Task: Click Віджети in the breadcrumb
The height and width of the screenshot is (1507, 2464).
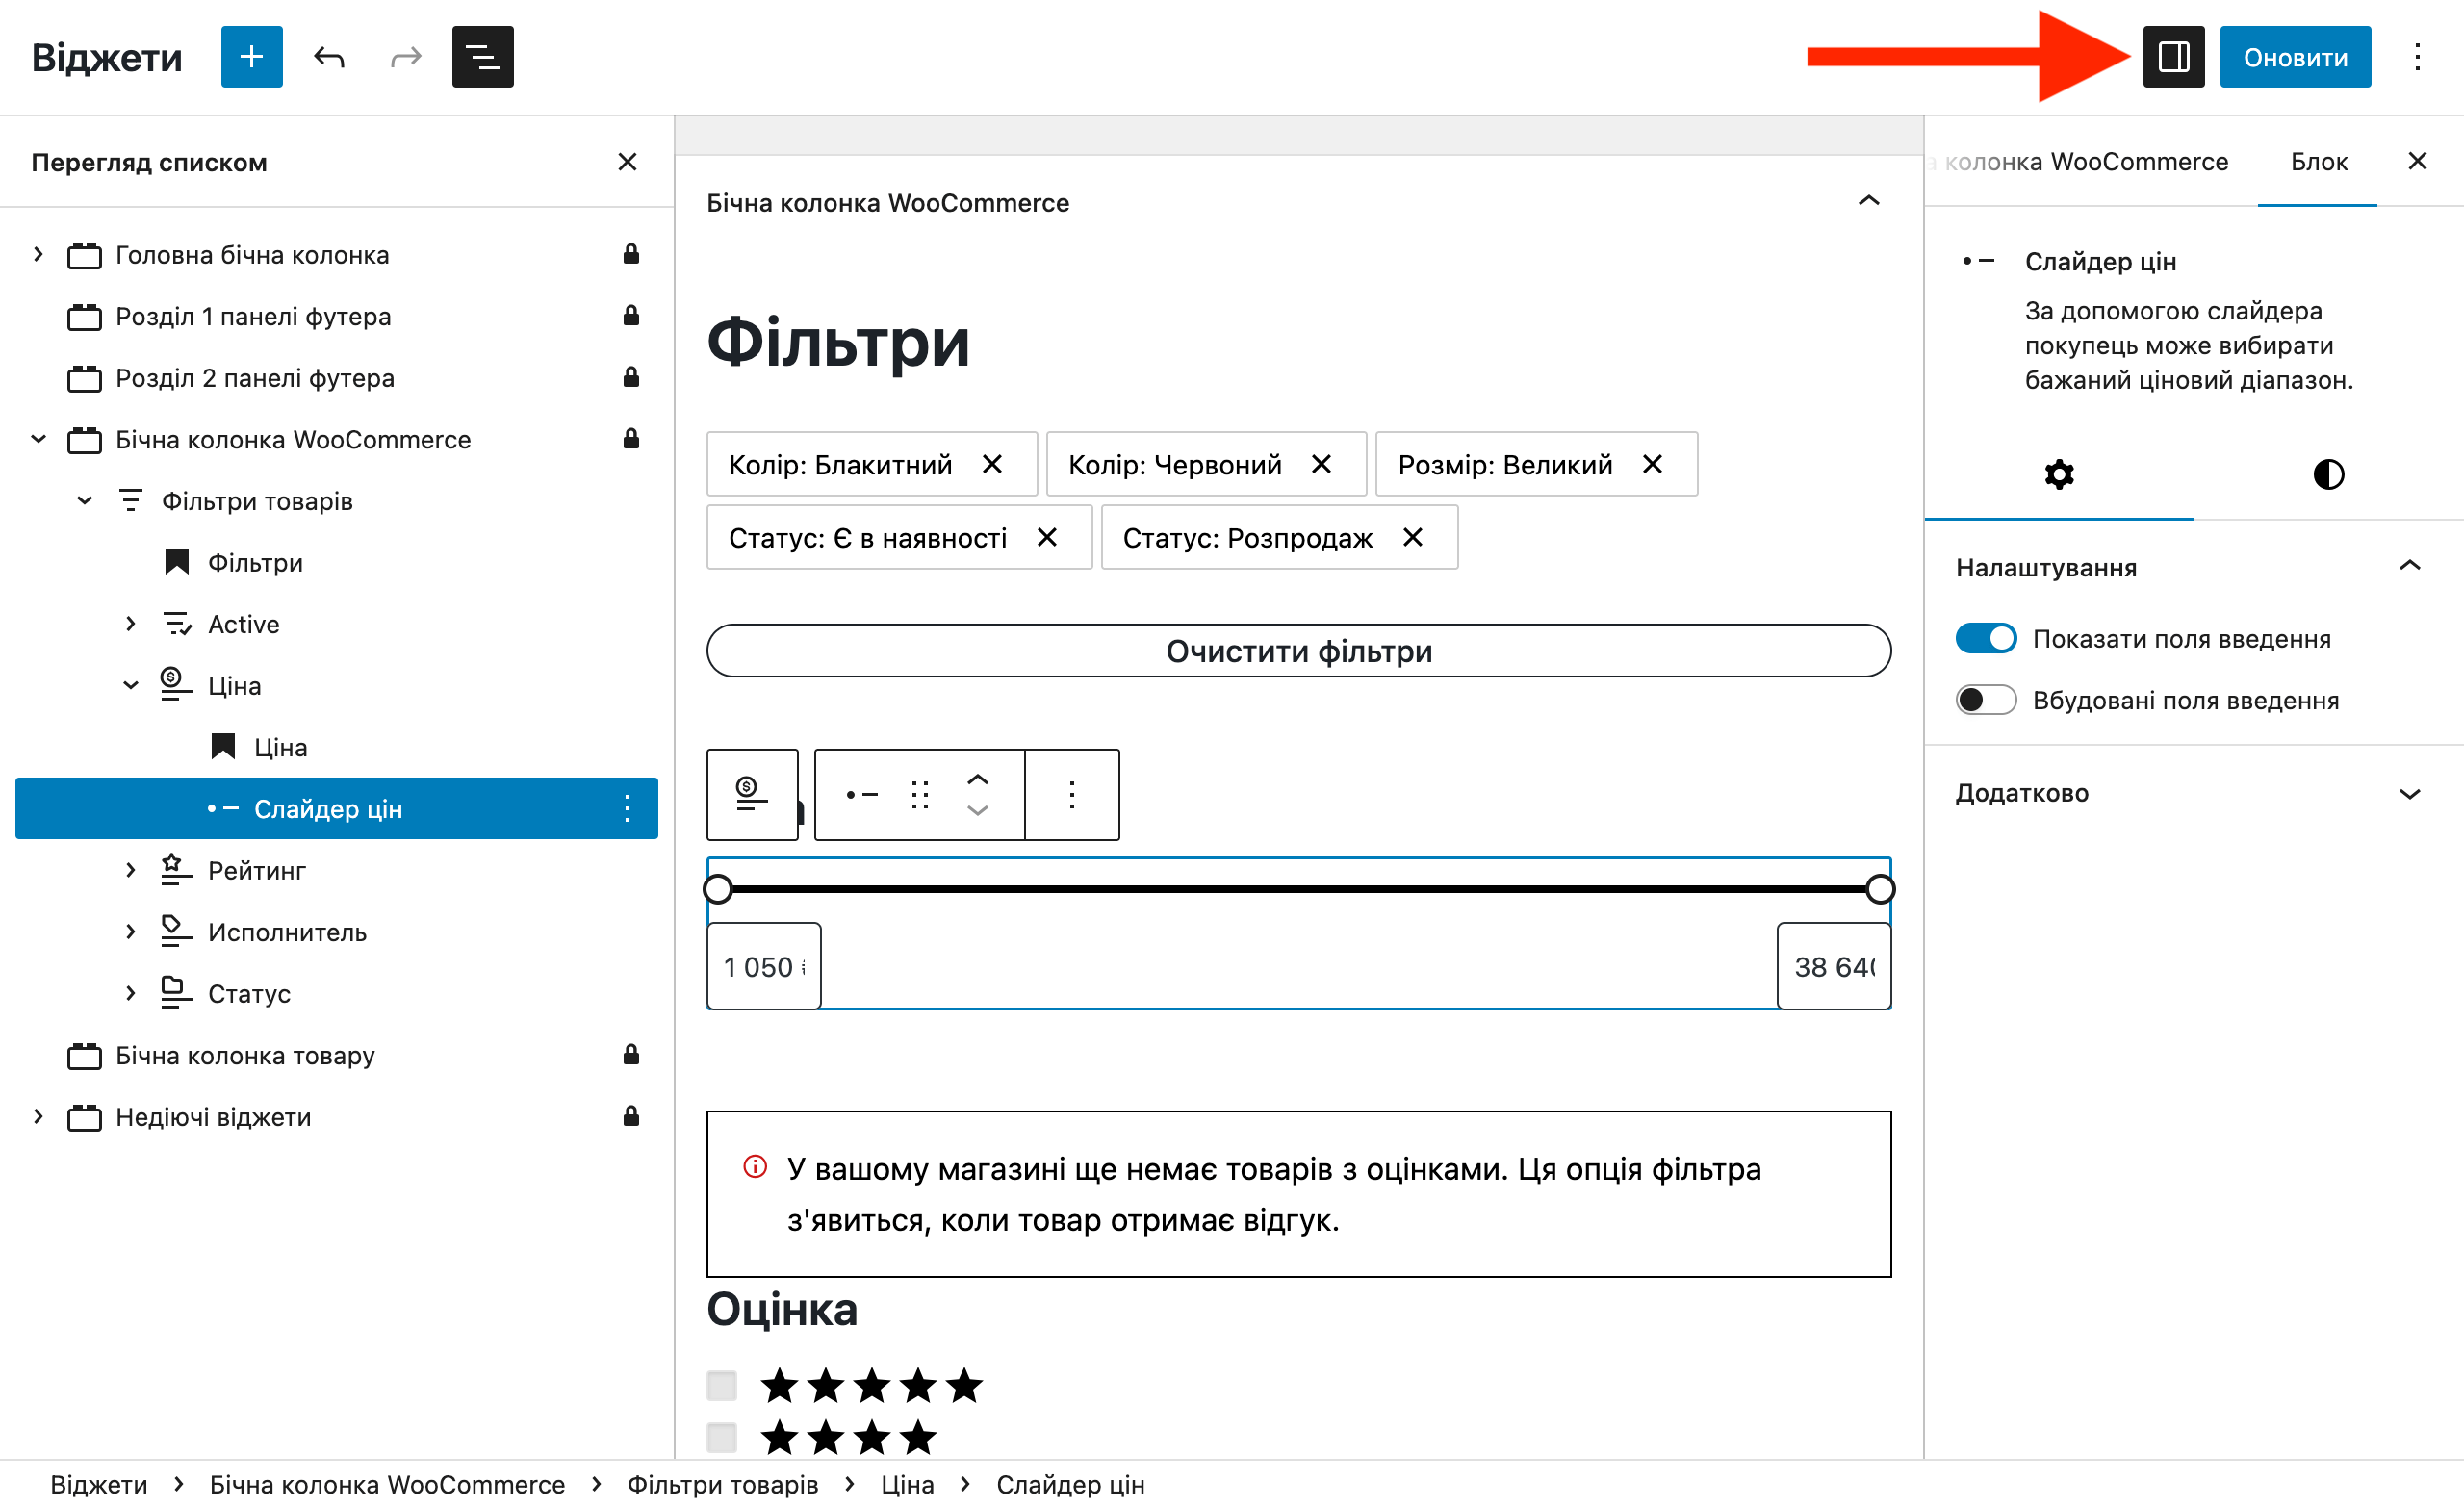Action: click(99, 1484)
